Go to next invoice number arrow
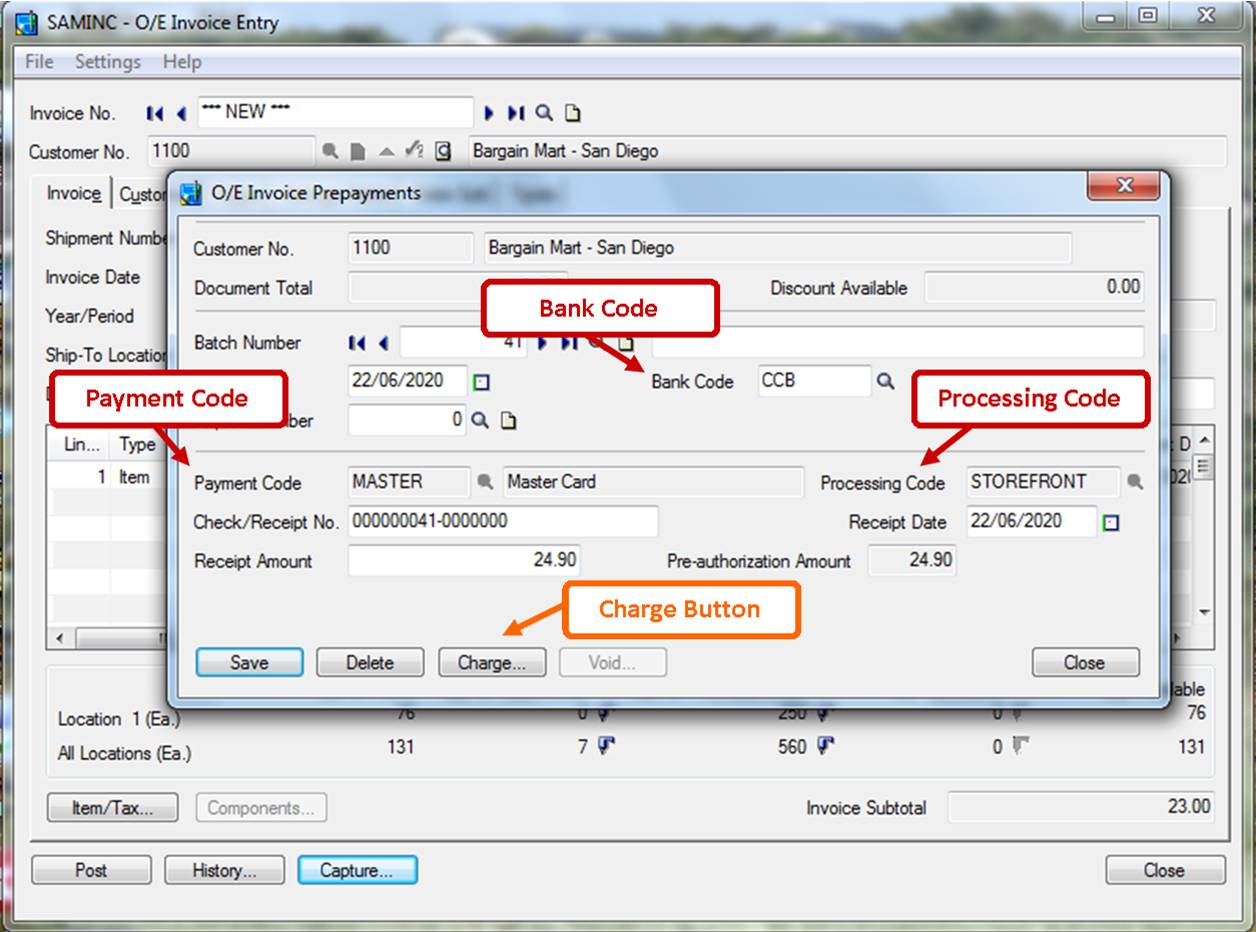Viewport: 1256px width, 932px height. [x=490, y=113]
